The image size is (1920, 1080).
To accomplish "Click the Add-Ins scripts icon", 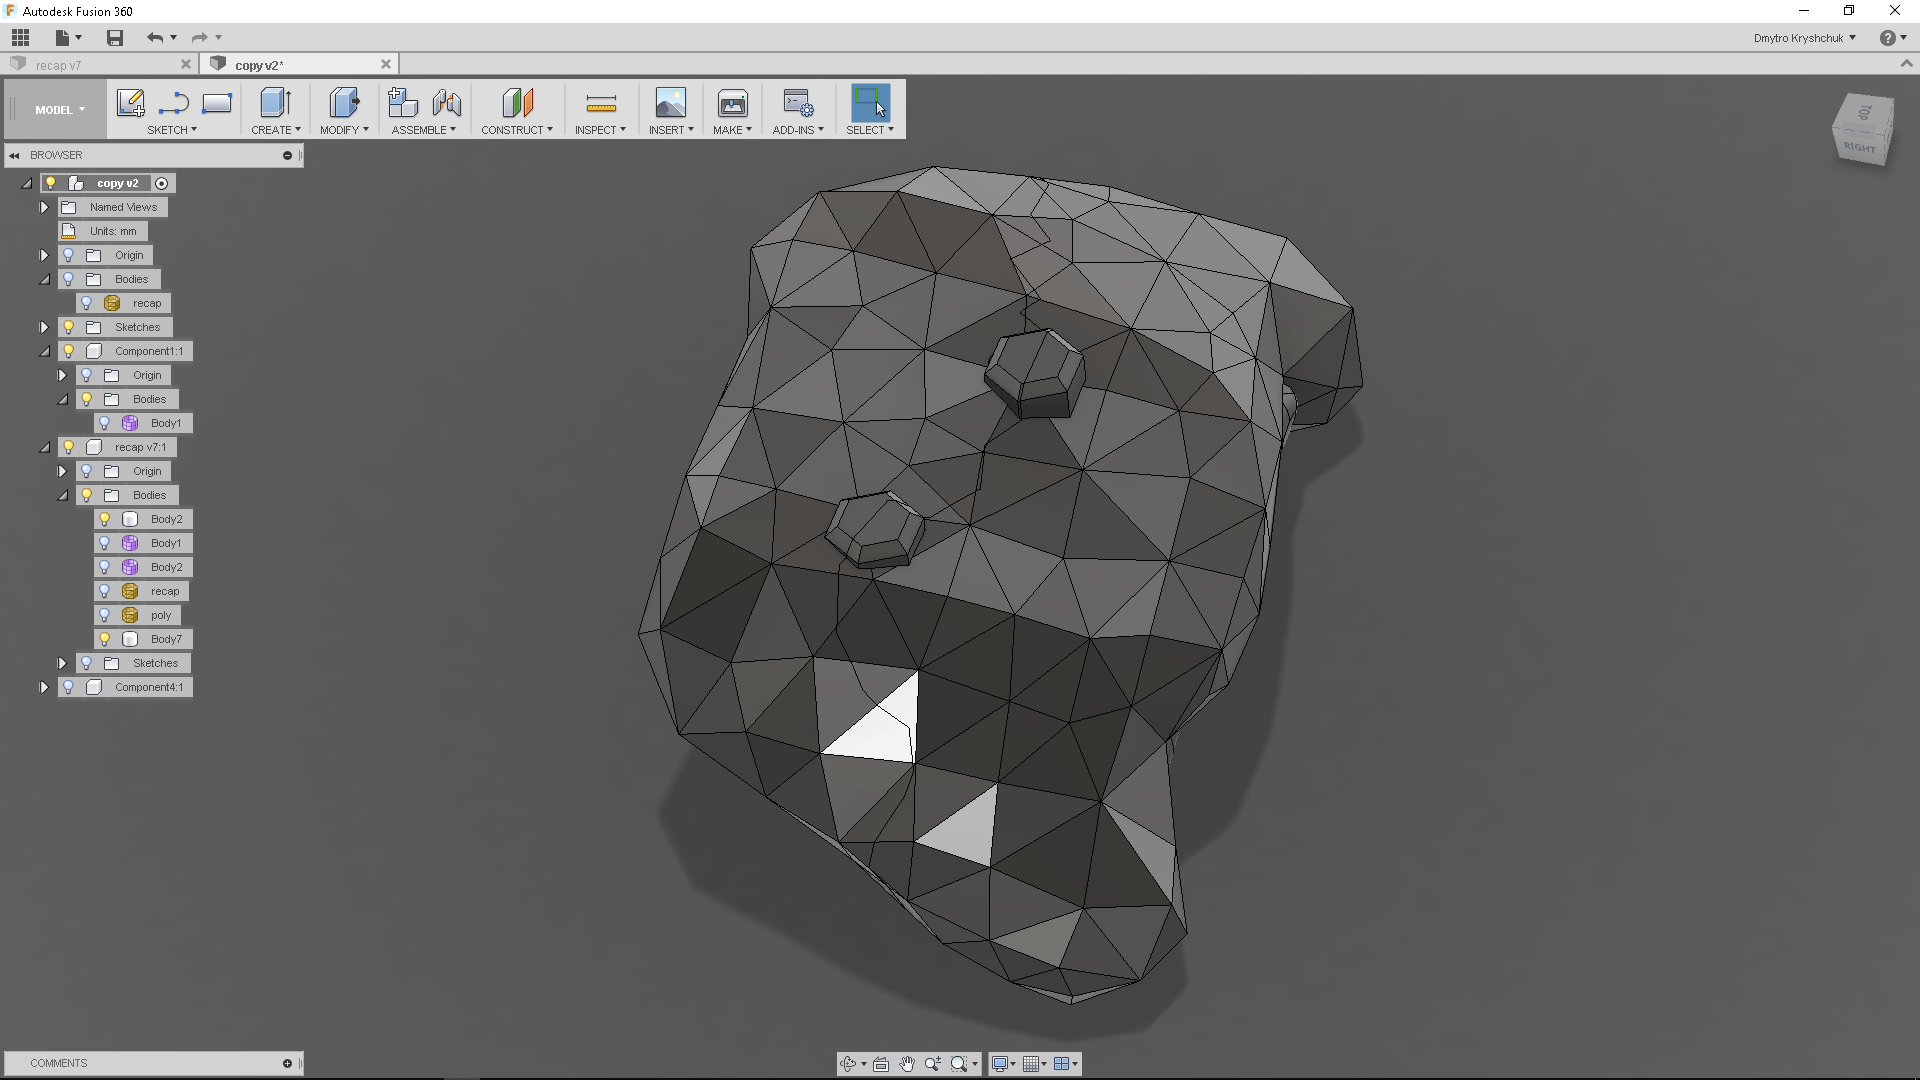I will [798, 103].
